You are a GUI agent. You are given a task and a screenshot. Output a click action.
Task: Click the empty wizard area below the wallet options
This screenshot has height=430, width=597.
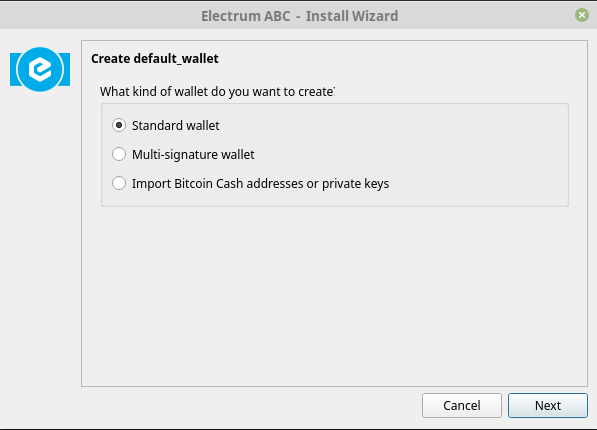coord(334,296)
